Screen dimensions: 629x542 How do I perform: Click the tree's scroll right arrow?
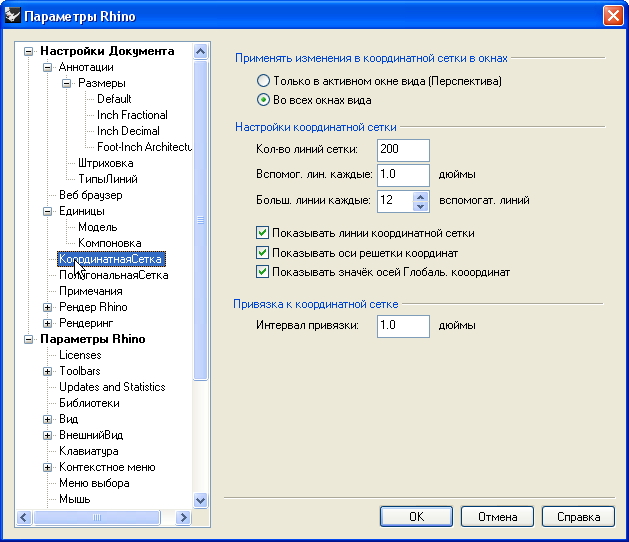pyautogui.click(x=183, y=518)
